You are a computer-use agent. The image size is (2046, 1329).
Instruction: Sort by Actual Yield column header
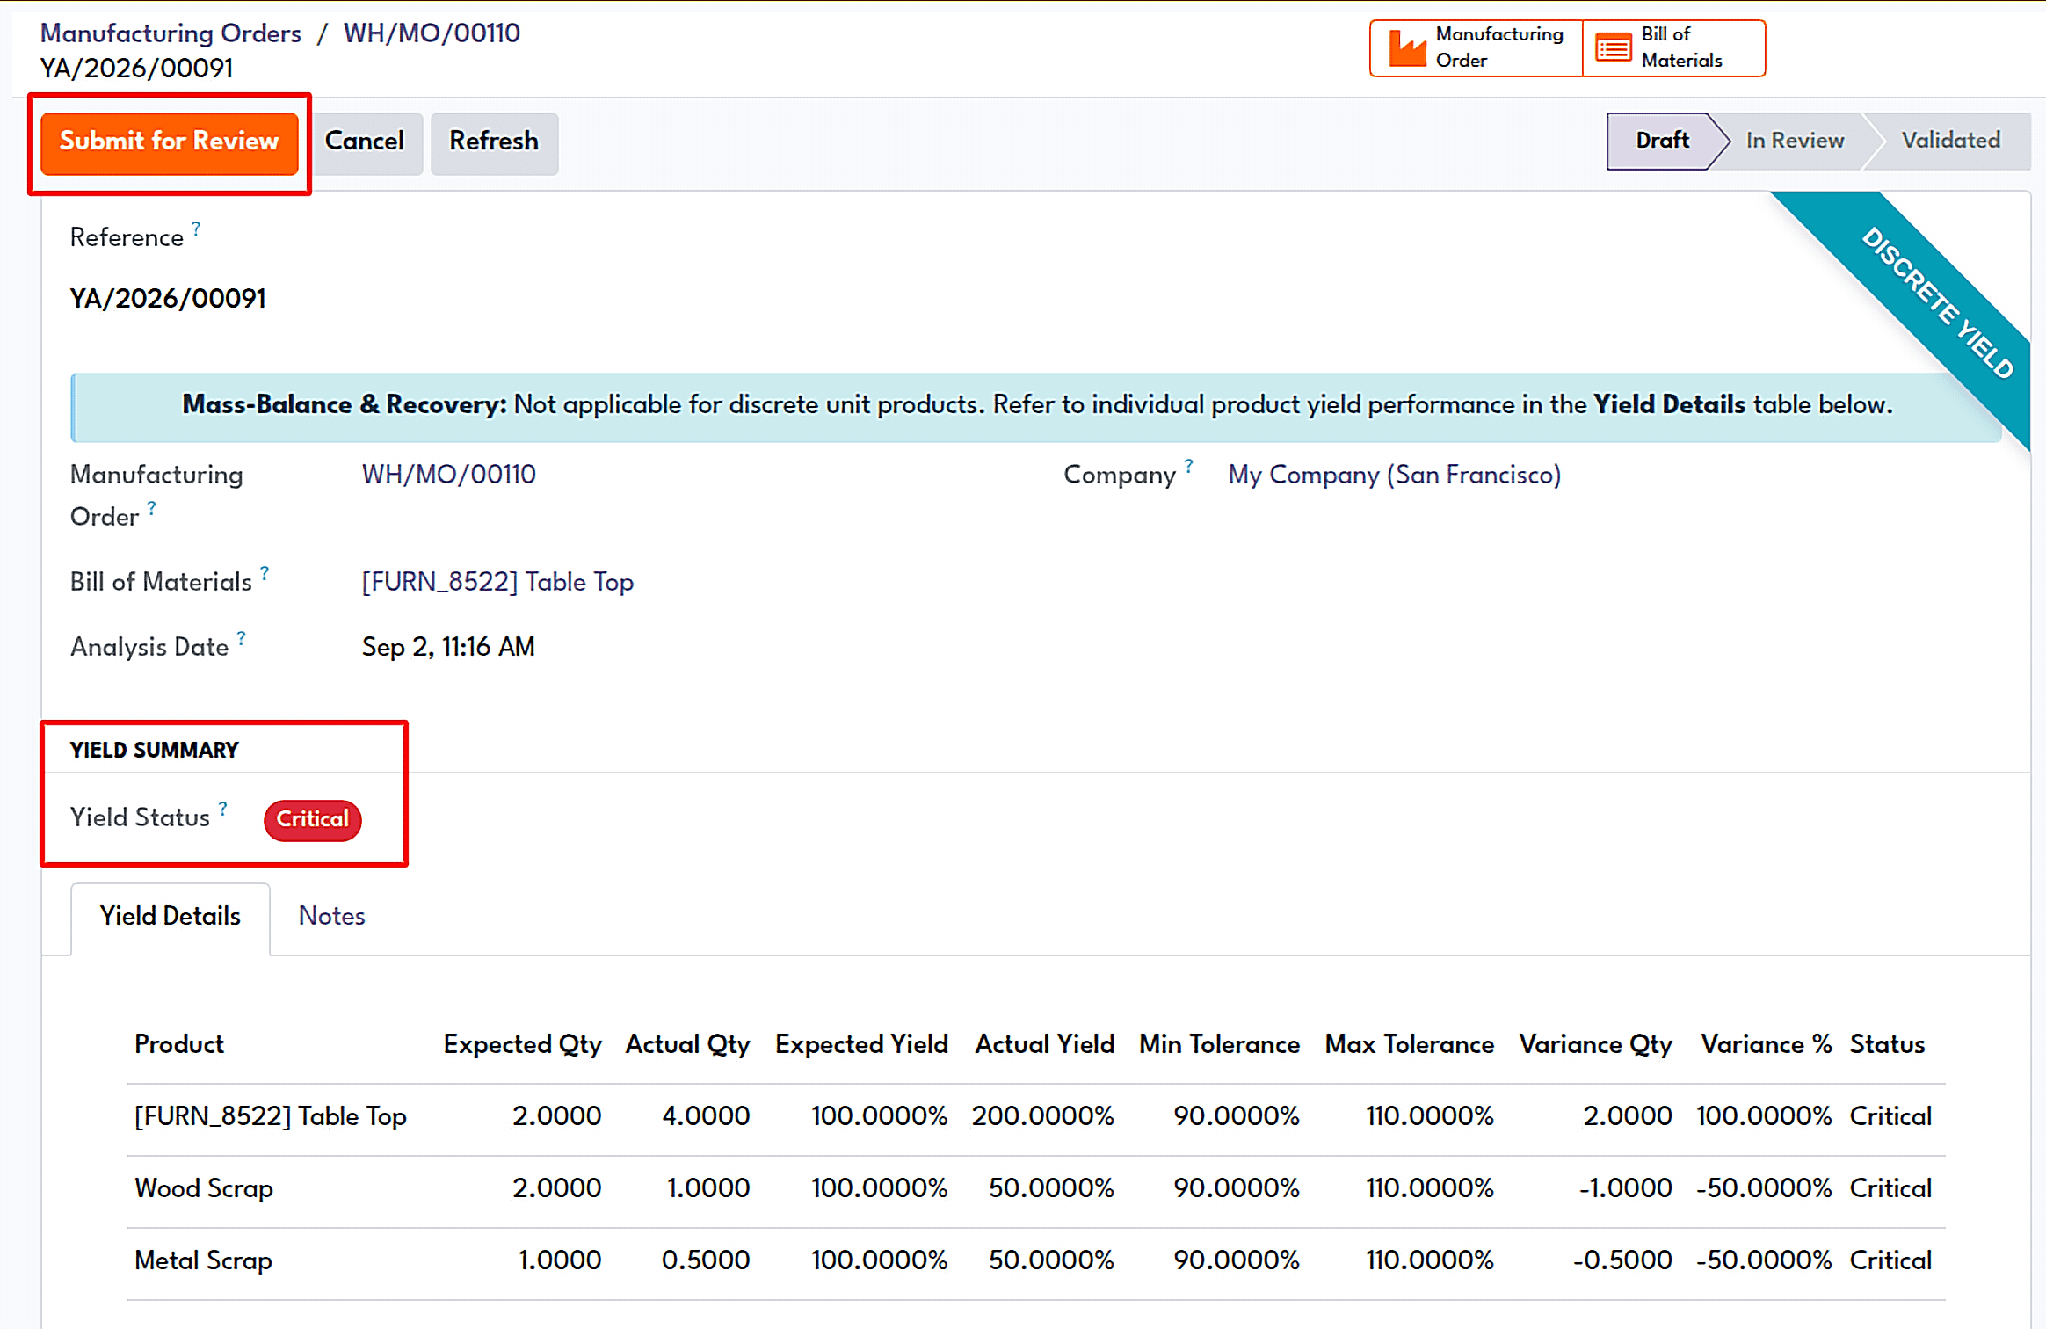point(1044,1045)
